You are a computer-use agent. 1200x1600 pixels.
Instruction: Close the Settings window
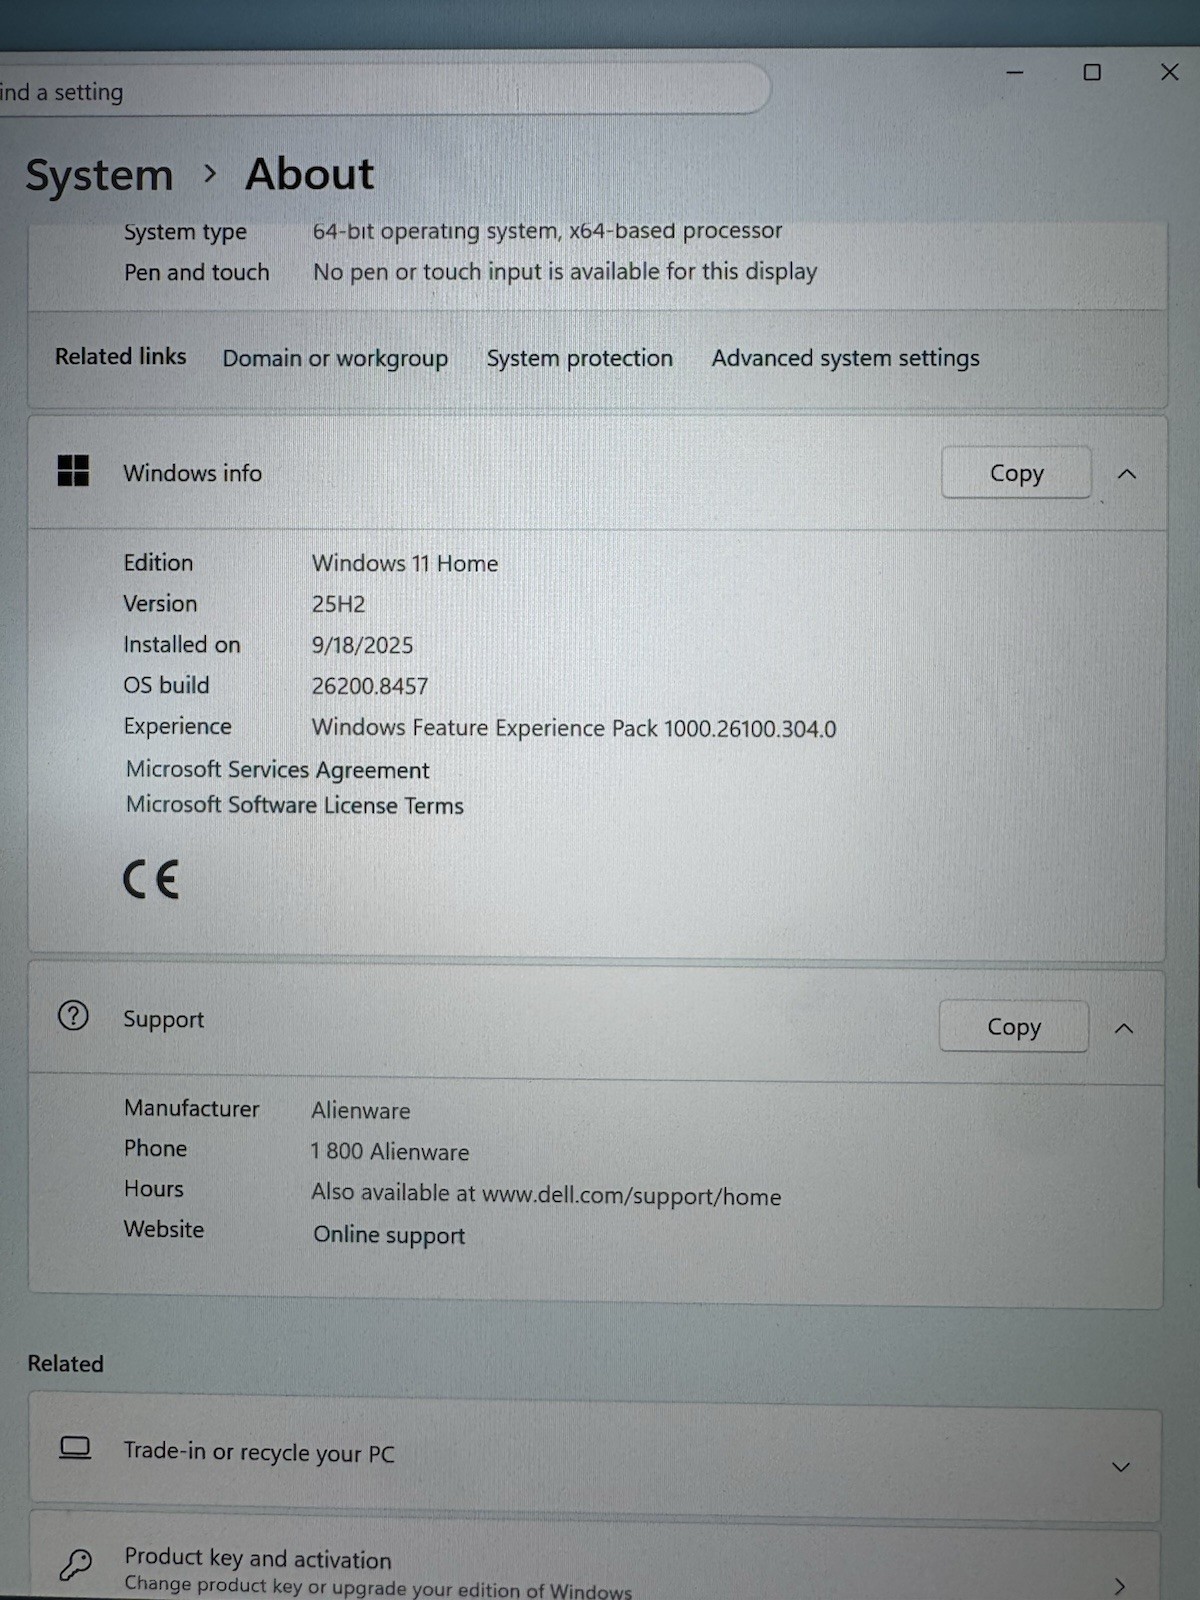pos(1169,72)
